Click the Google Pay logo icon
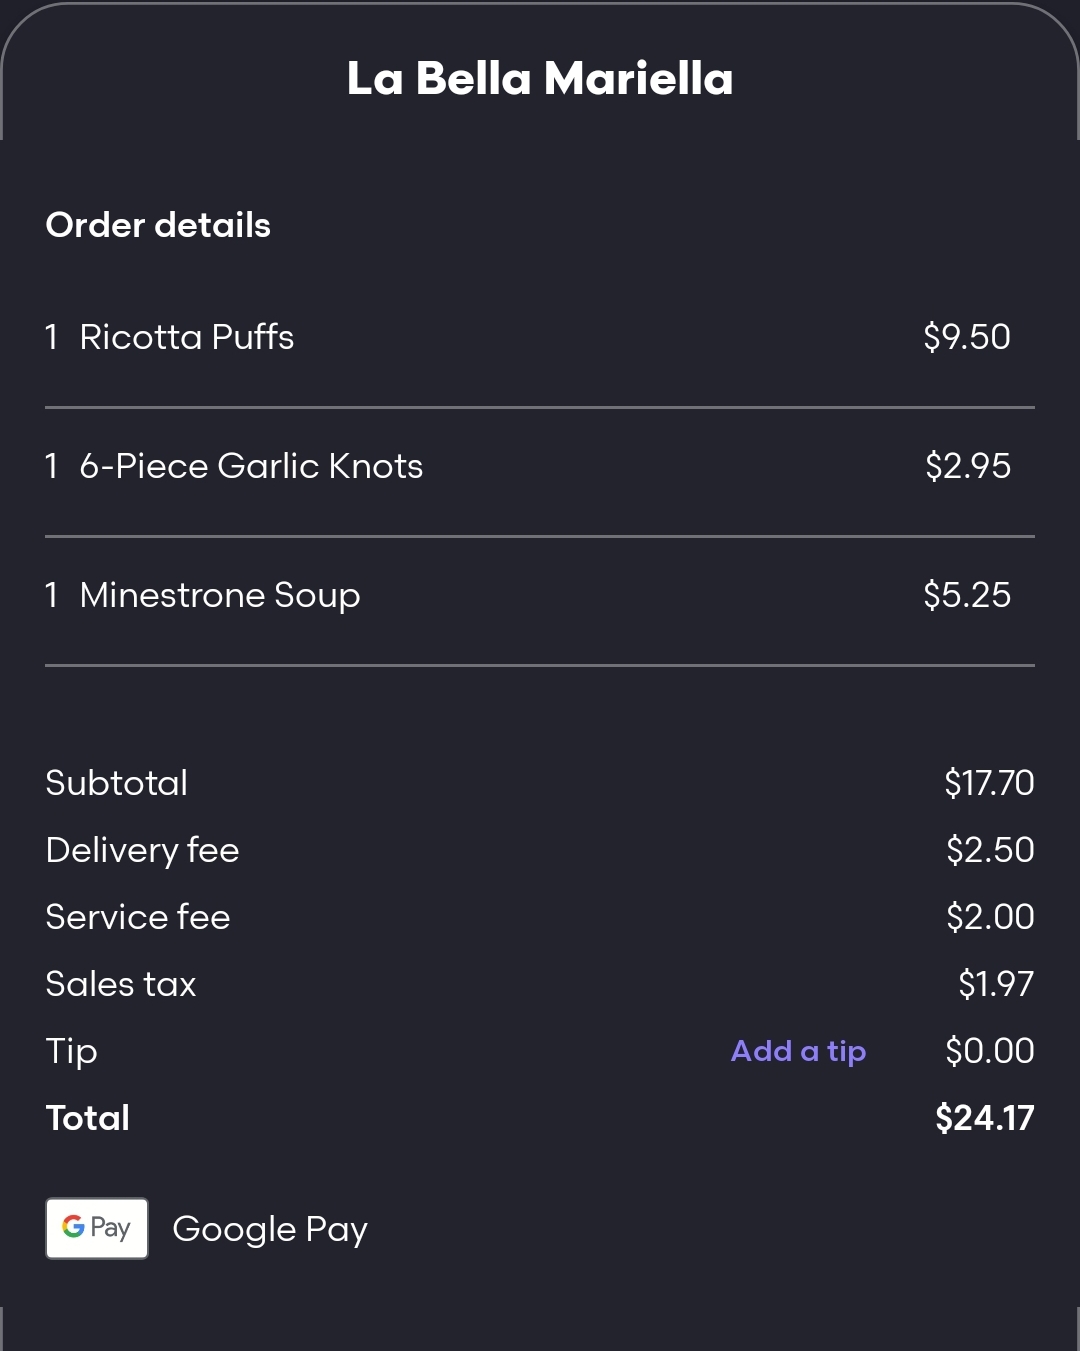This screenshot has height=1351, width=1080. [97, 1228]
